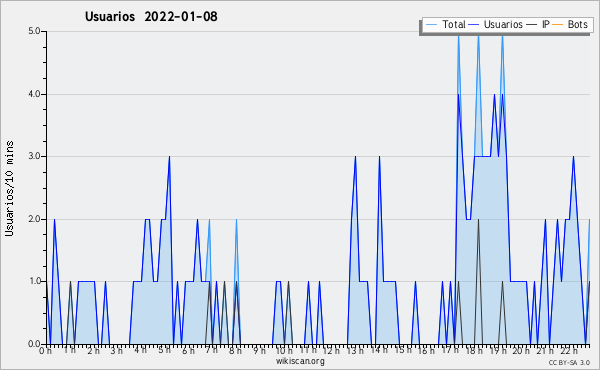Click the x-axis label '0 h'
Screen dimensions: 600x370
[x=45, y=350]
